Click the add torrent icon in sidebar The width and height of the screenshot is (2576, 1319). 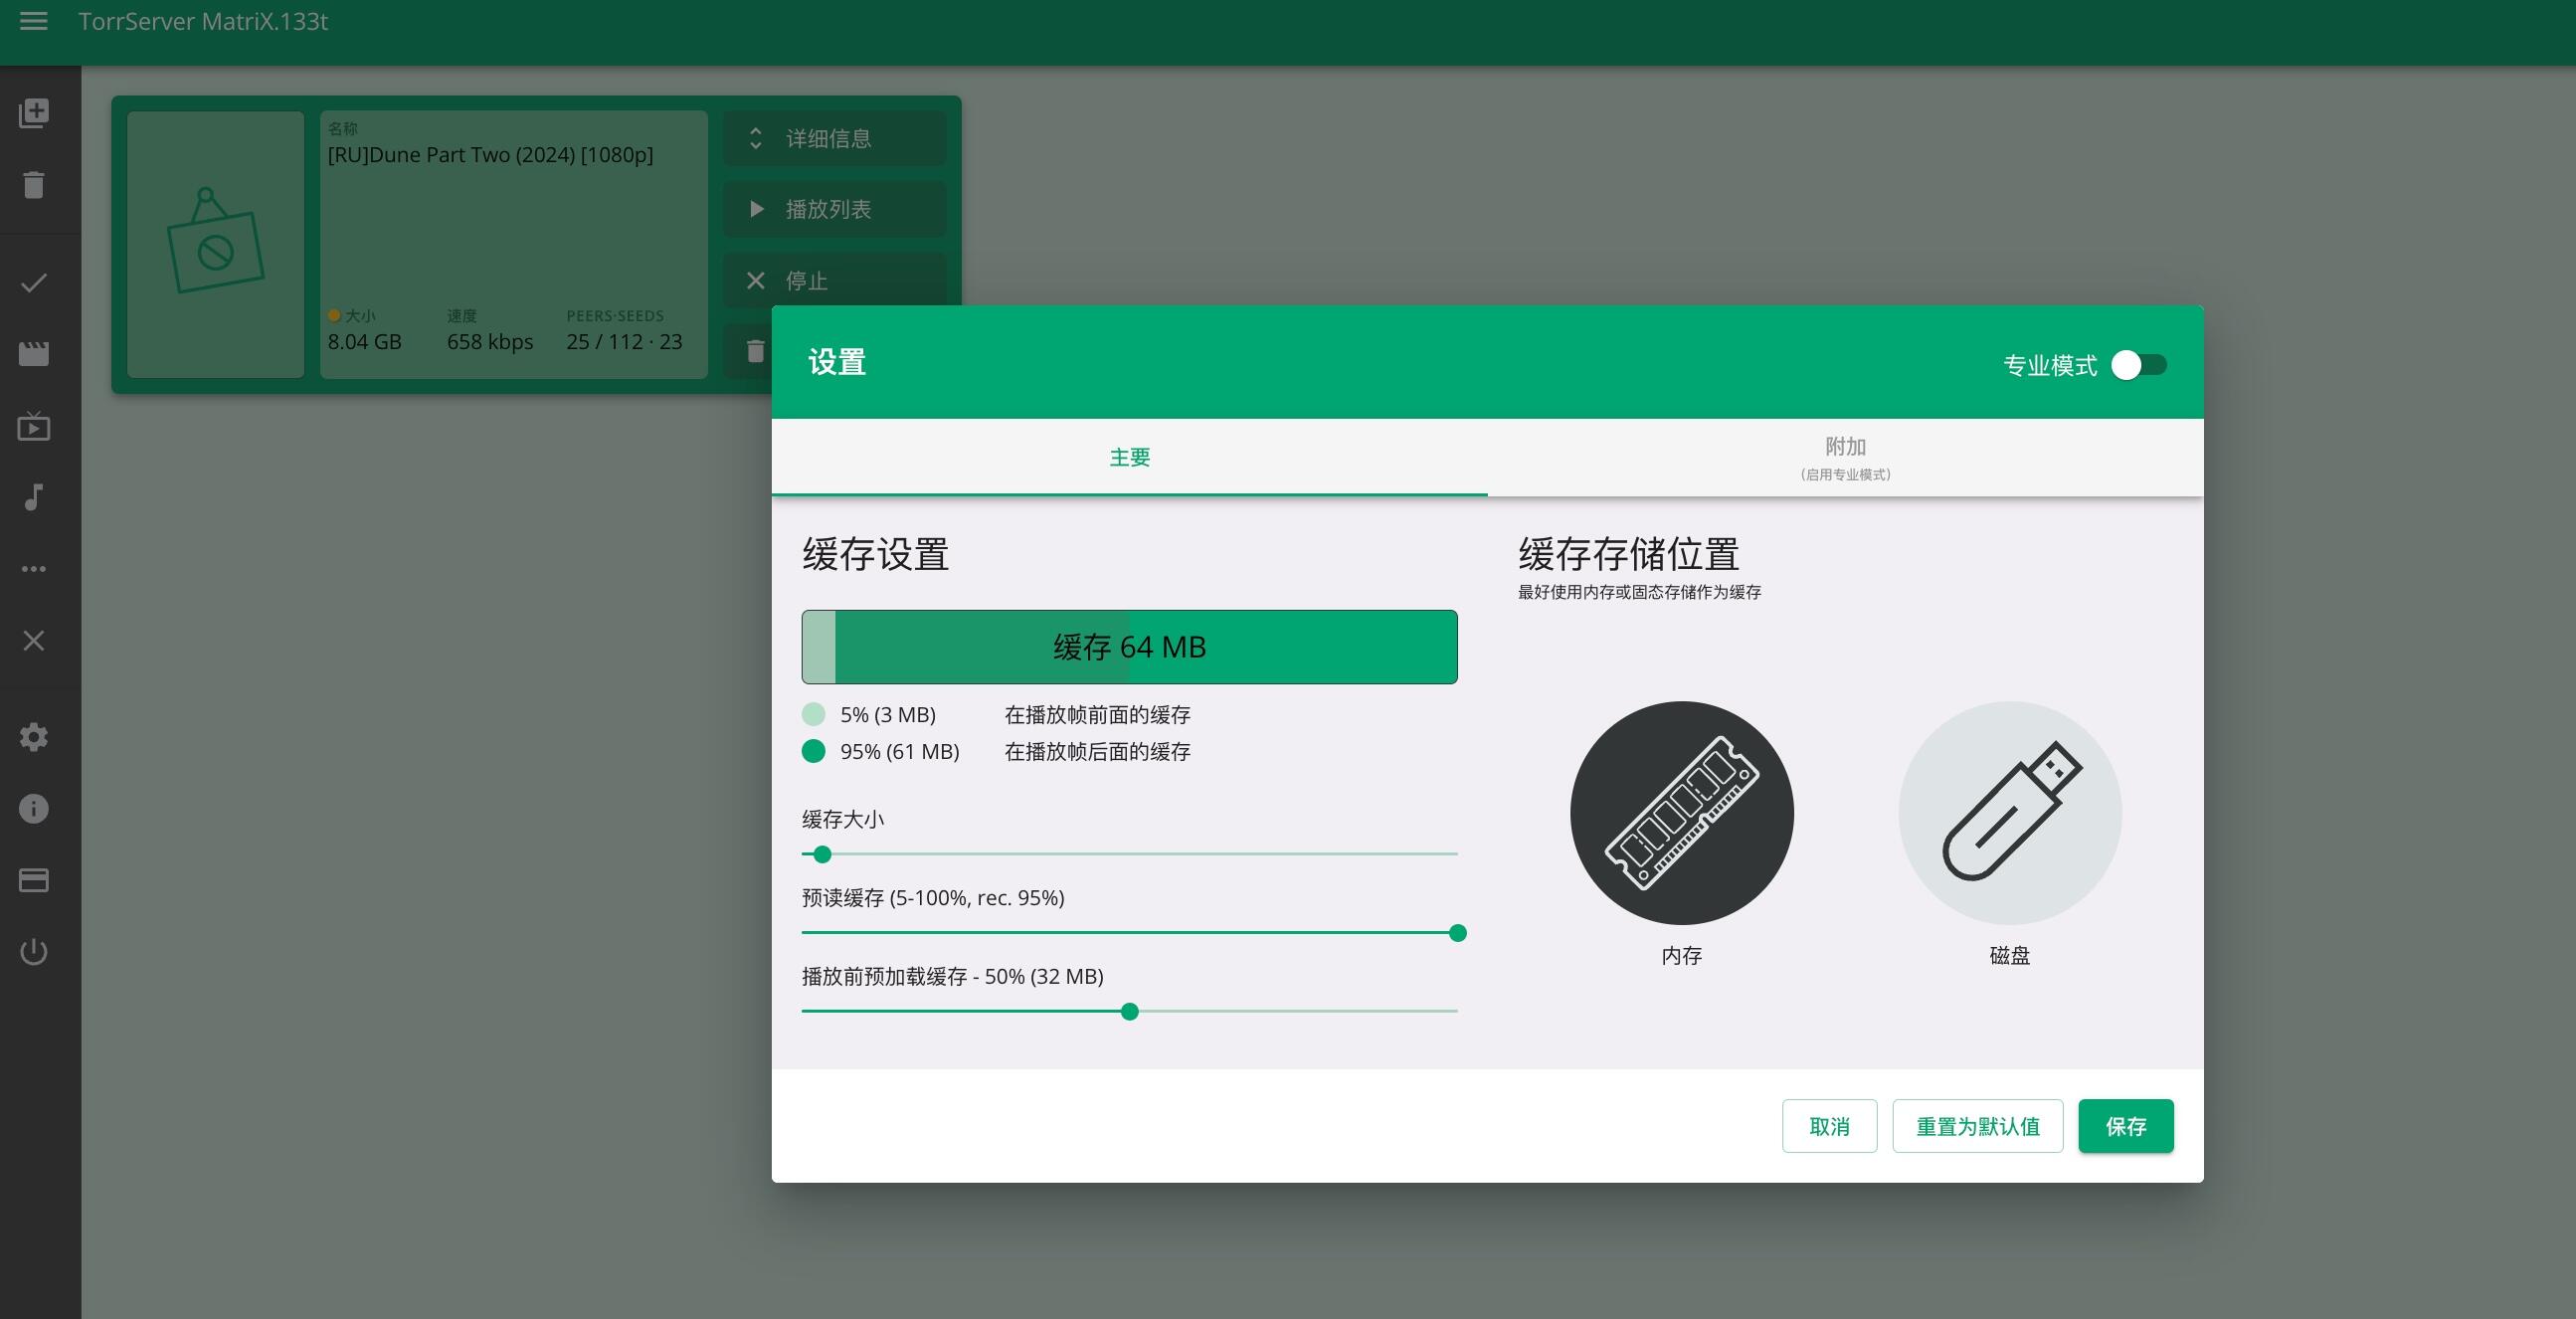click(34, 113)
